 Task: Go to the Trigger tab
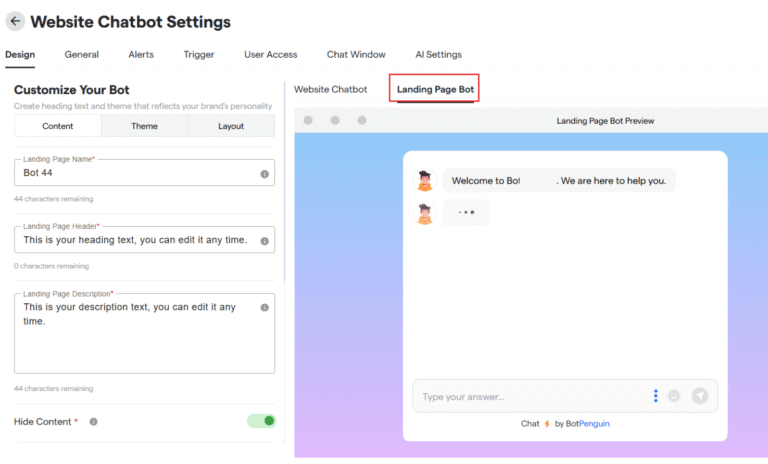coord(199,54)
